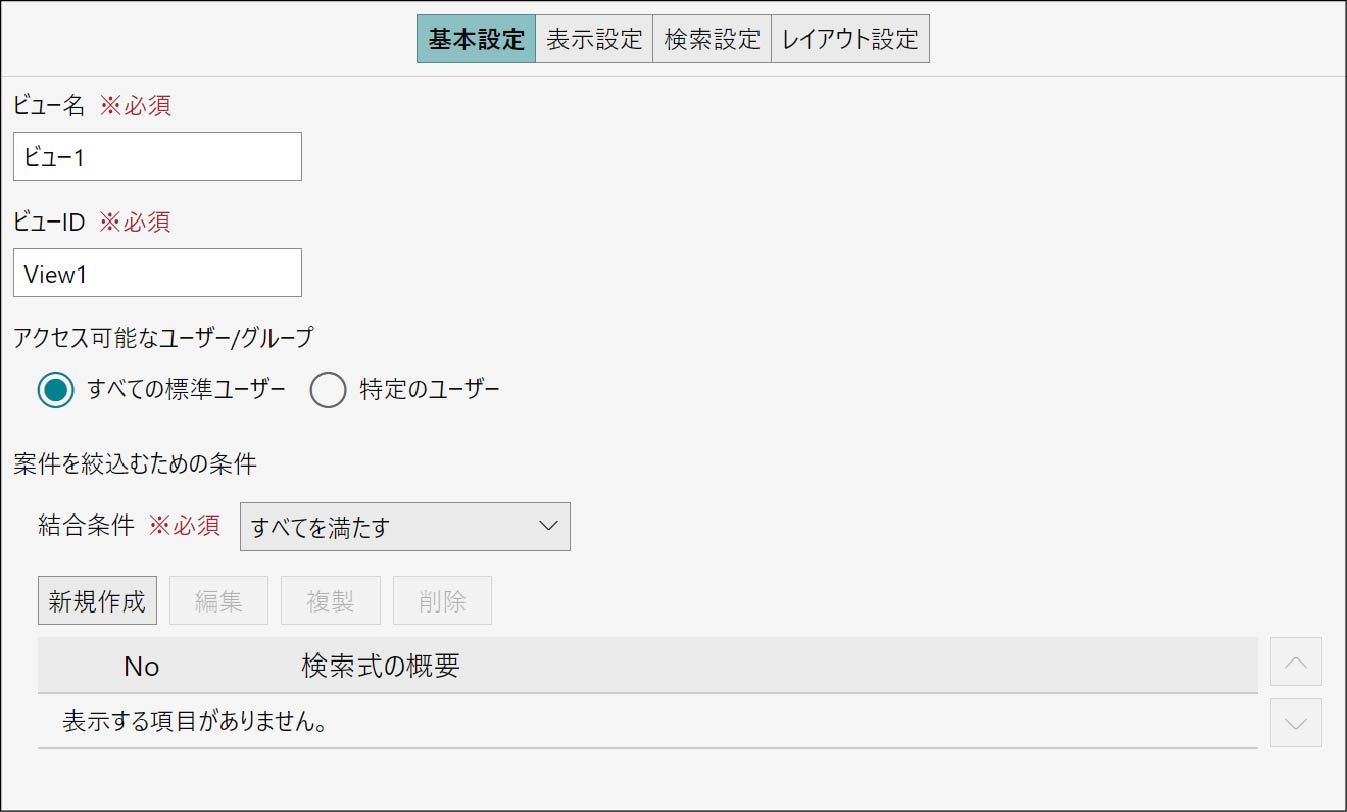Select the すべての標準ユーザー radio button
This screenshot has height=812, width=1347.
pos(56,390)
